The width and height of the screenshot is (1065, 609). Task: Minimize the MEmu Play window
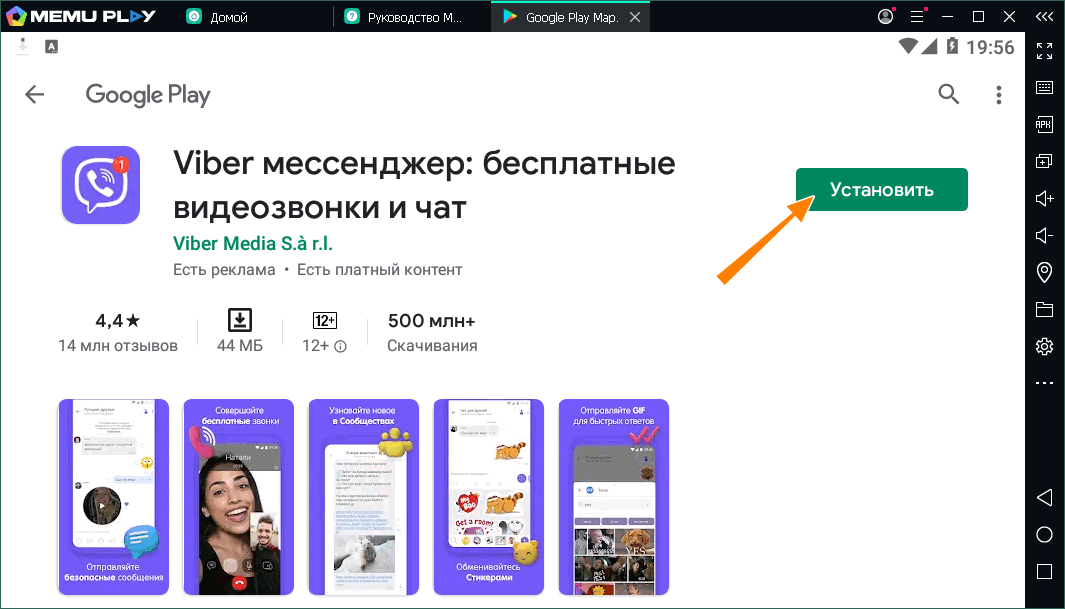coord(947,16)
